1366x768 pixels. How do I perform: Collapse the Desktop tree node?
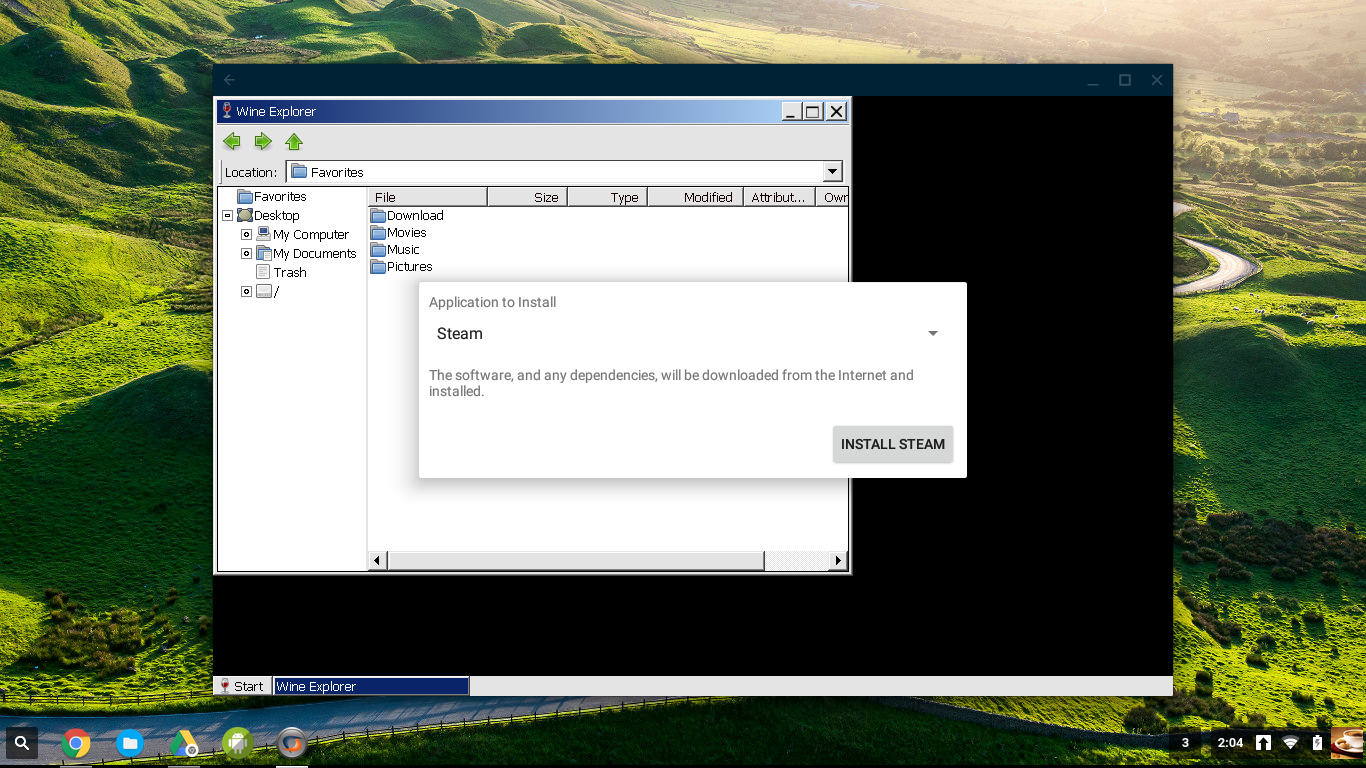coord(227,215)
